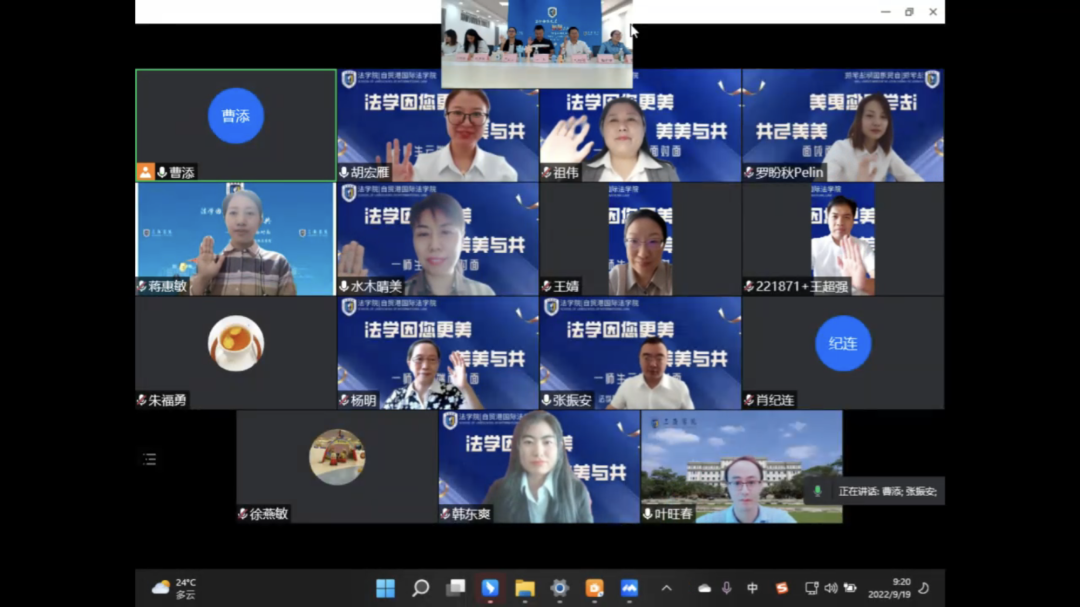This screenshot has width=1080, height=607.
Task: Open input language menu via 中 indicator
Action: point(753,588)
